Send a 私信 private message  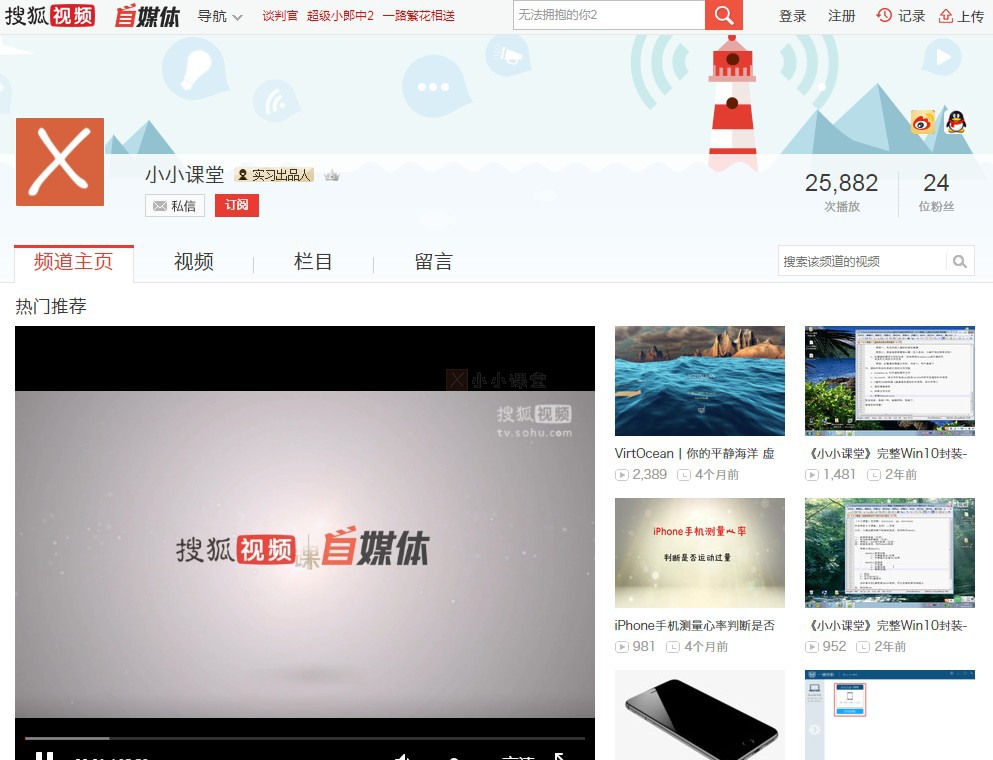(x=175, y=206)
